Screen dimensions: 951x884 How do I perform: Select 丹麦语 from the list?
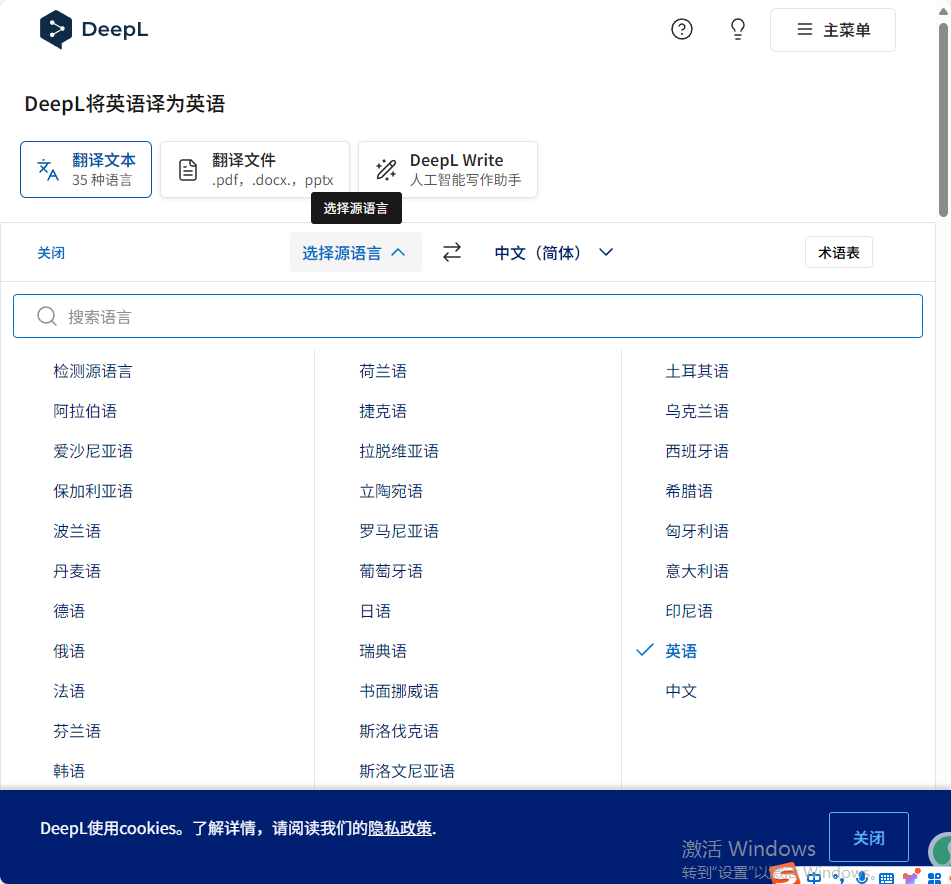pyautogui.click(x=77, y=571)
